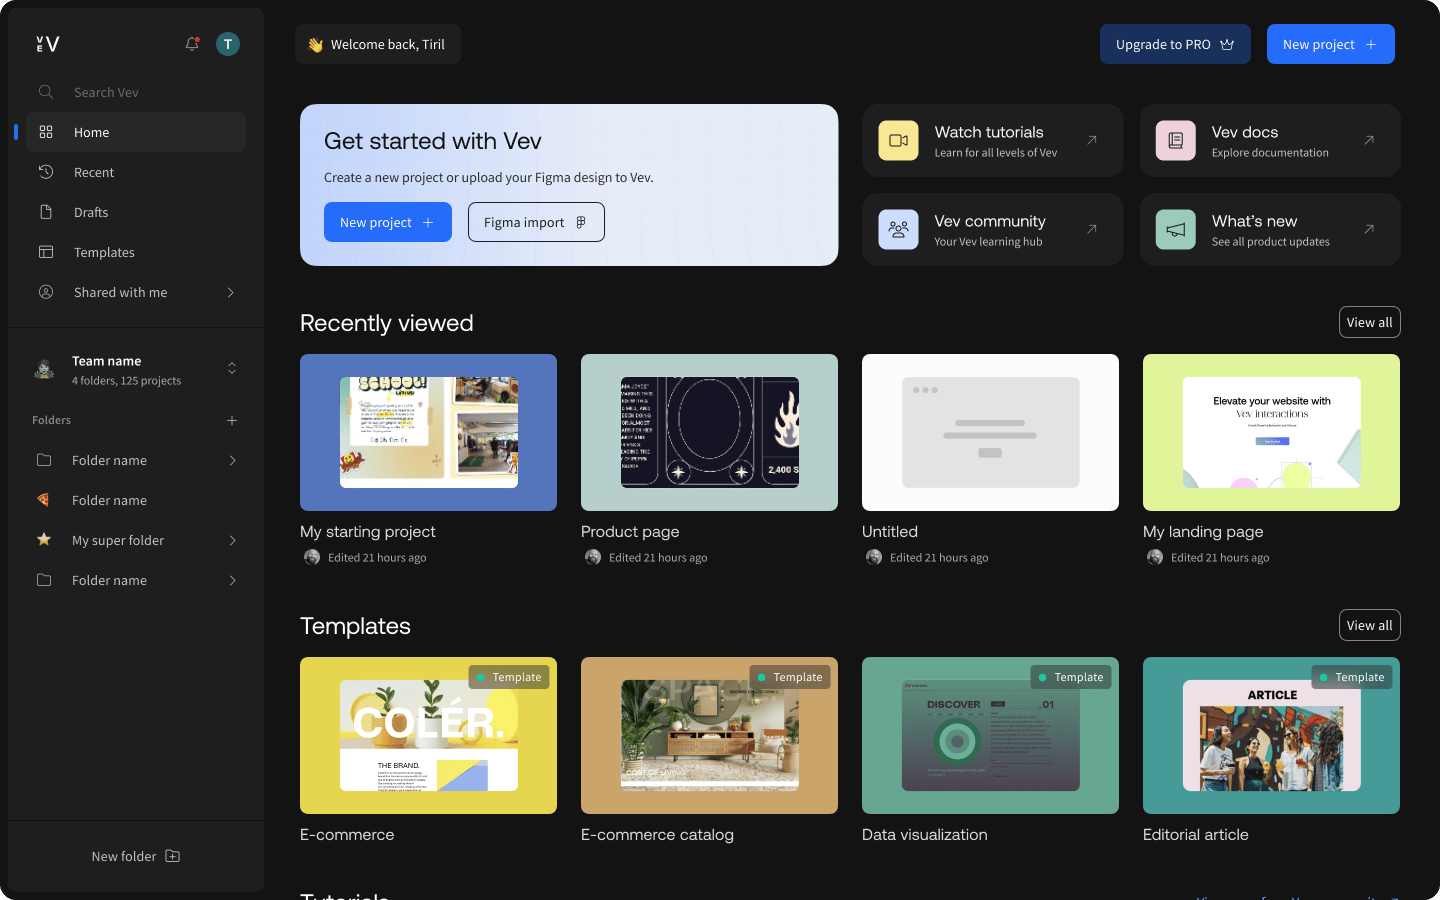This screenshot has width=1440, height=900.
Task: Click the search magnifier icon
Action: coord(46,92)
